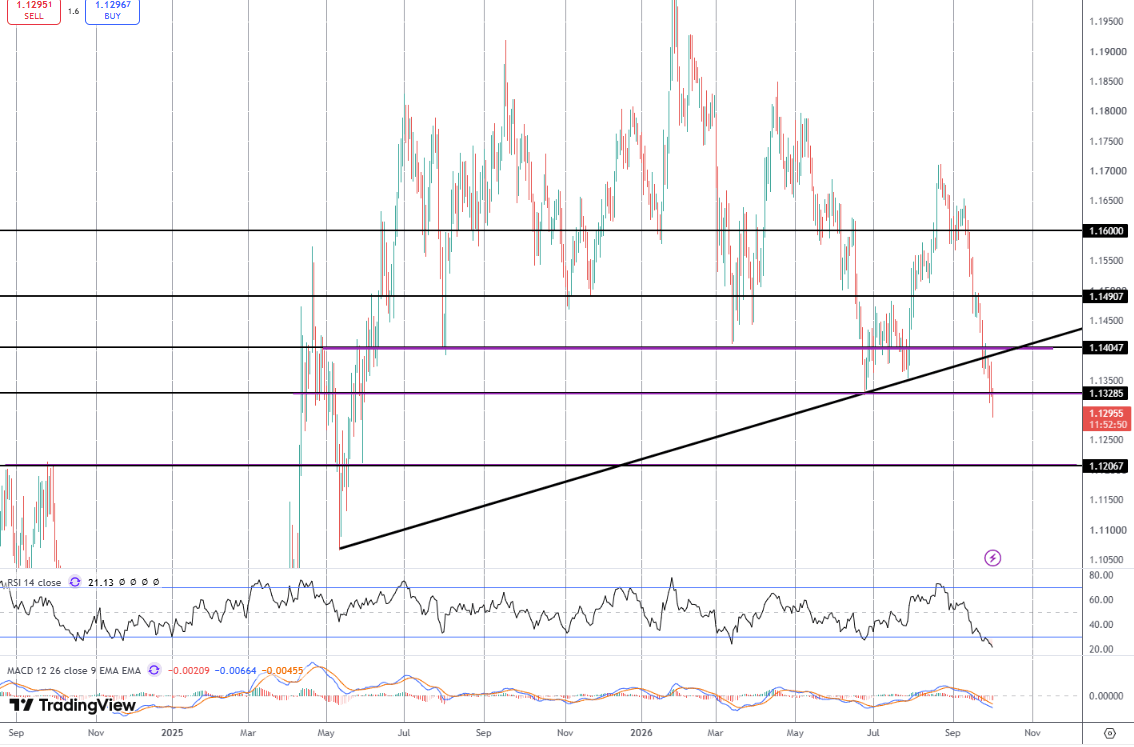Screen dimensions: 1134x747
Task: Open chart settings hexagon gear icon
Action: [1110, 733]
